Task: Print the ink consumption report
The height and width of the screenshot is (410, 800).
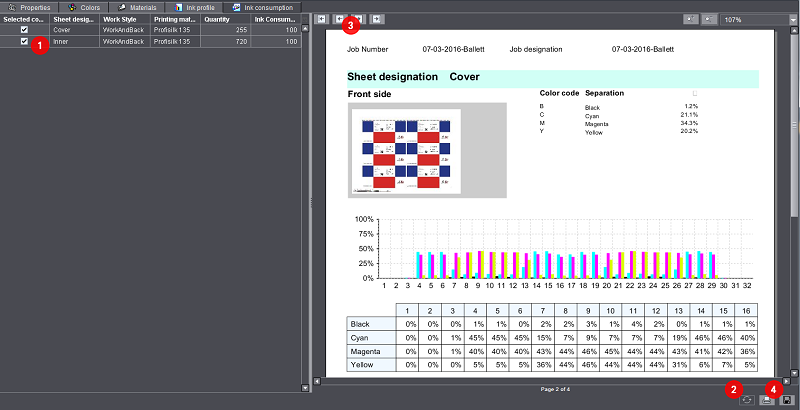Action: coord(767,400)
